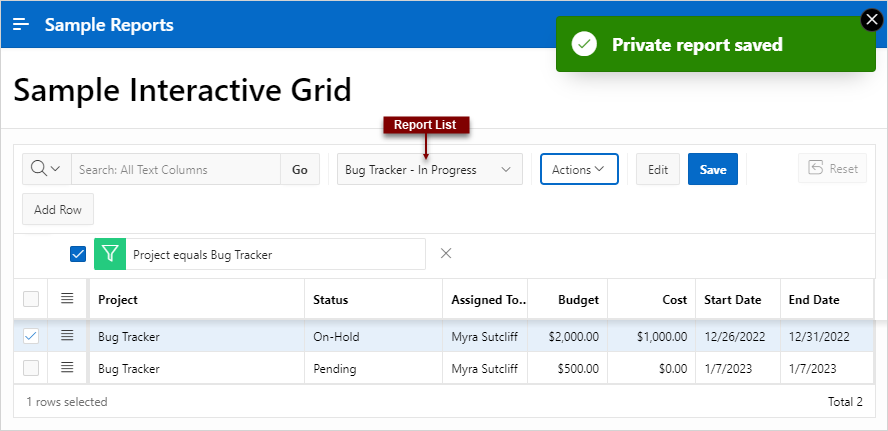Click the 12/26/2022 start date cell
This screenshot has height=431, width=888.
[x=738, y=336]
